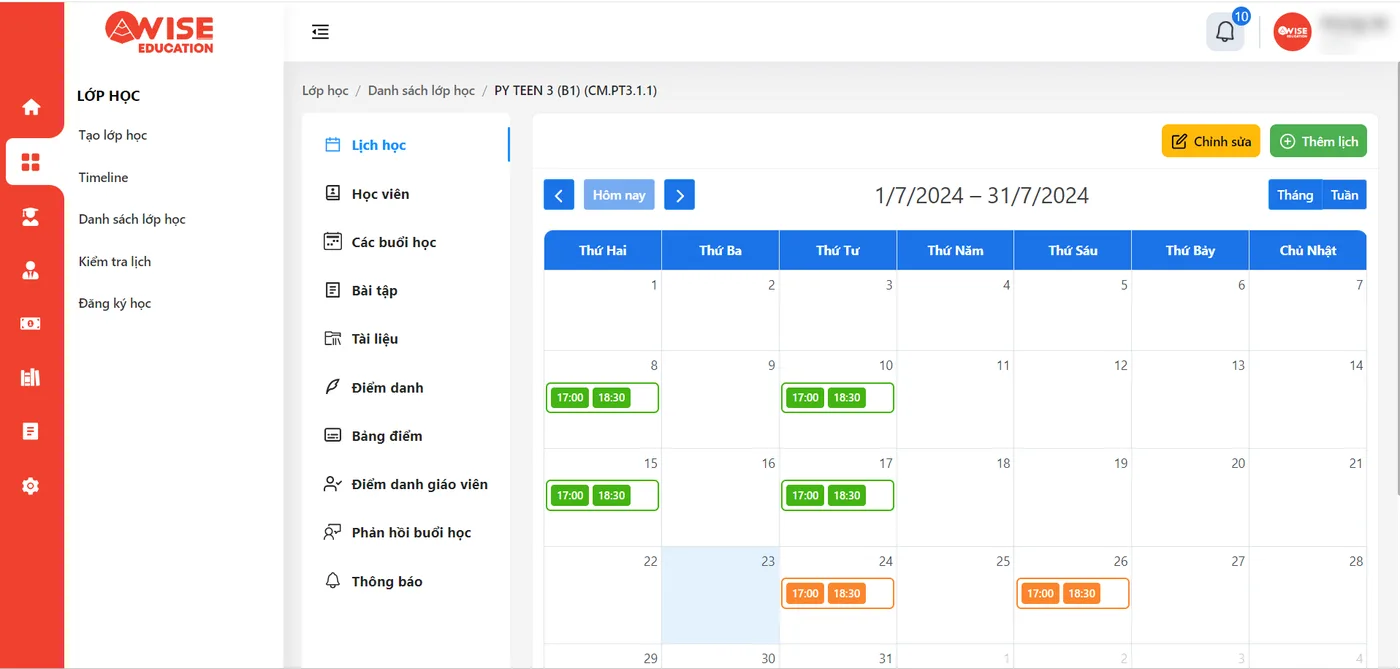Open the Phản hồi buổi học tab
Viewport: 1400px width, 669px height.
pos(406,533)
